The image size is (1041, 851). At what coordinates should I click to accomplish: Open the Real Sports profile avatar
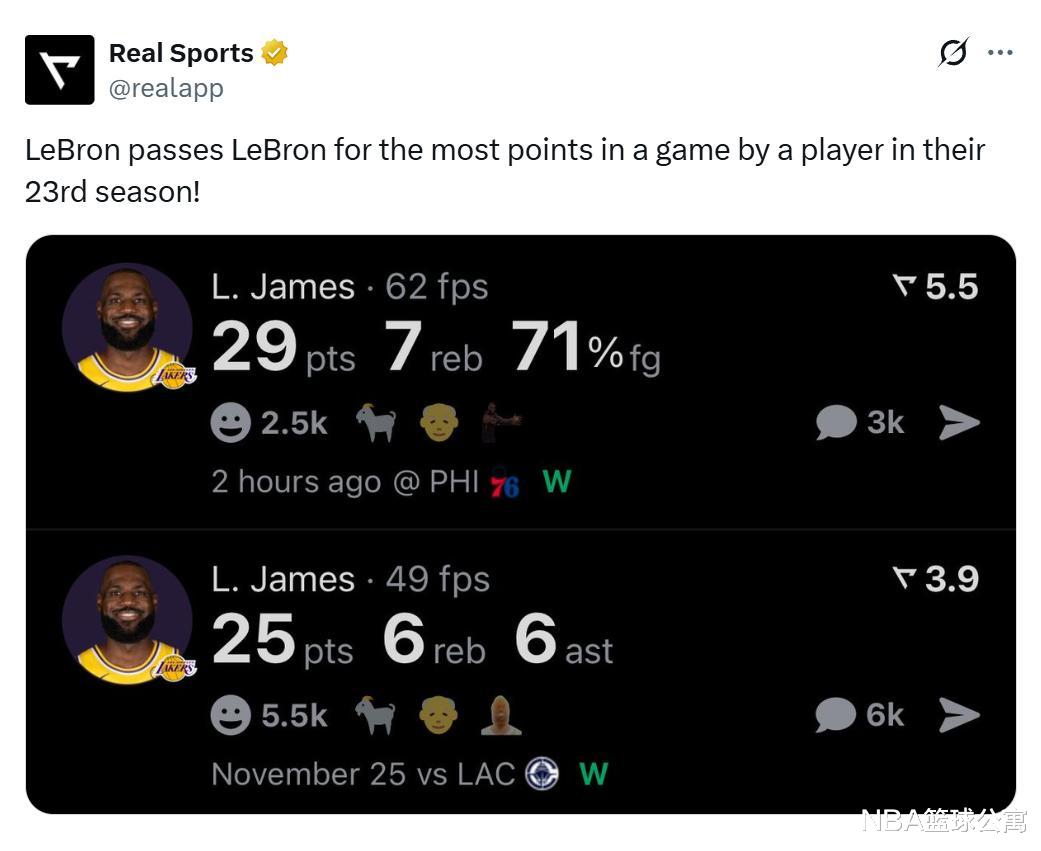pyautogui.click(x=59, y=70)
